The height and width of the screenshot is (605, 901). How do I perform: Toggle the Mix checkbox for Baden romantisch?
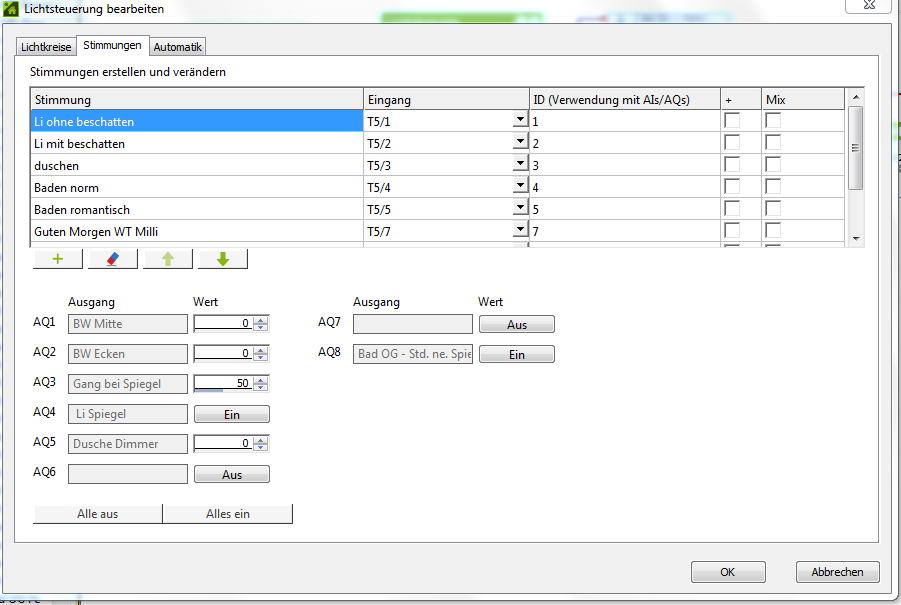pyautogui.click(x=773, y=209)
